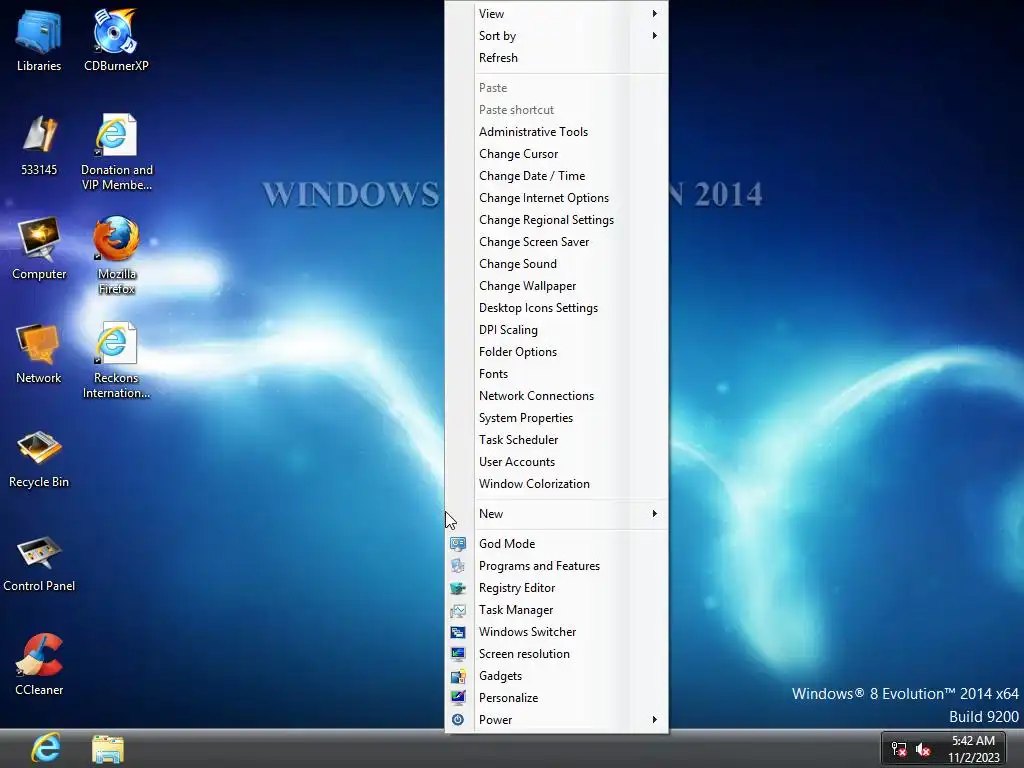Click the Gadgets menu icon
The width and height of the screenshot is (1024, 768).
[458, 677]
